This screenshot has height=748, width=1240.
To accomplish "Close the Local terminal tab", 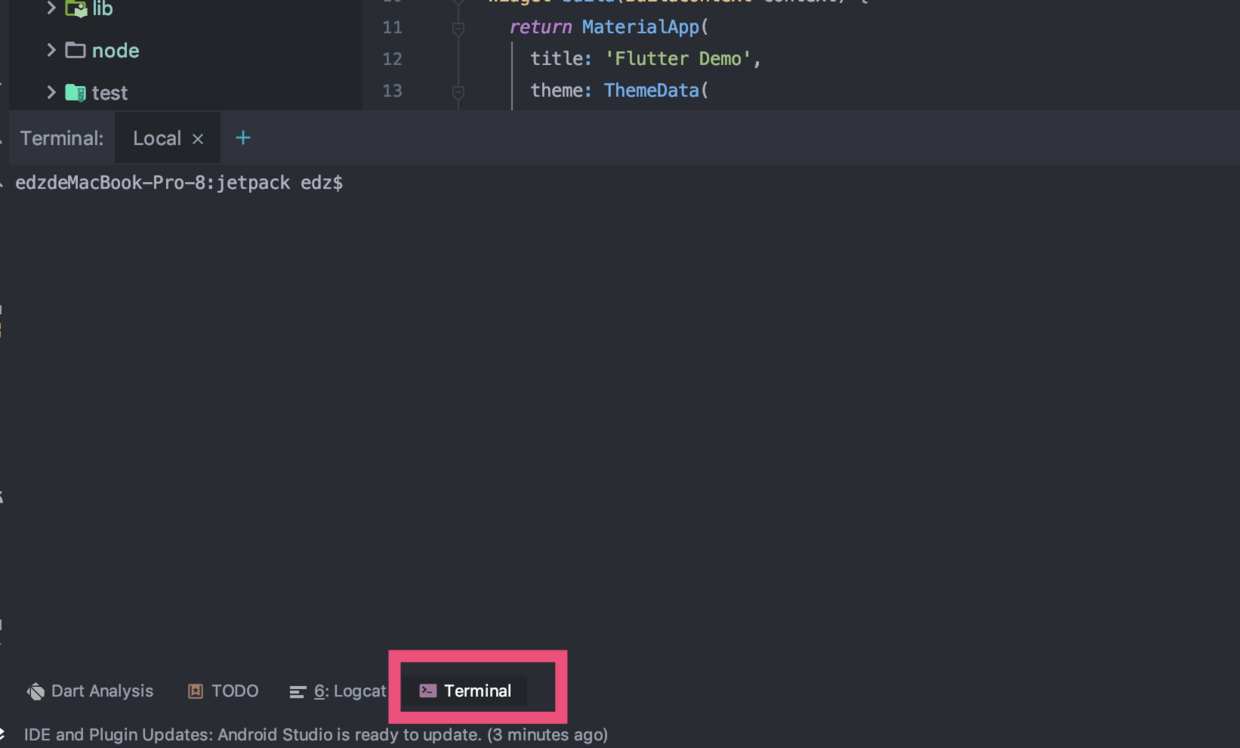I will pos(198,139).
